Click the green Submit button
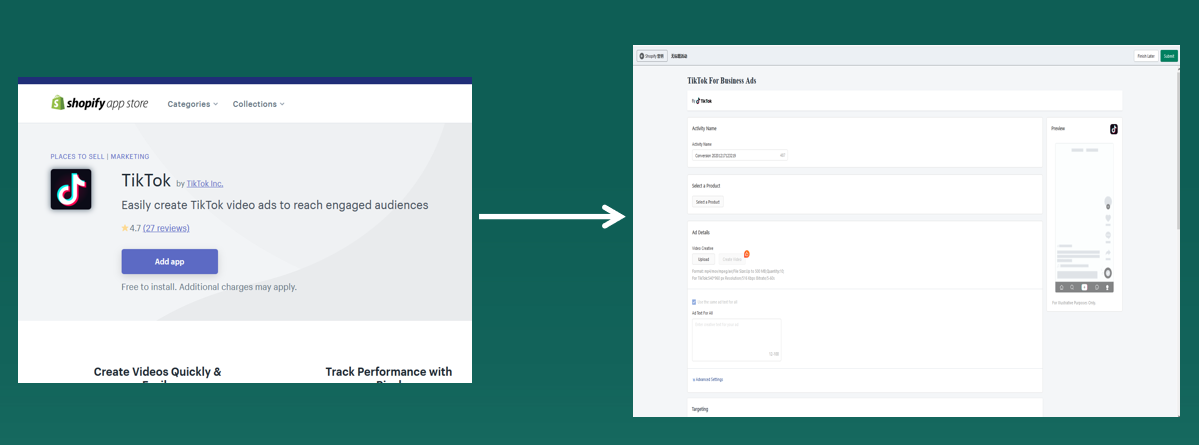 coord(1169,56)
